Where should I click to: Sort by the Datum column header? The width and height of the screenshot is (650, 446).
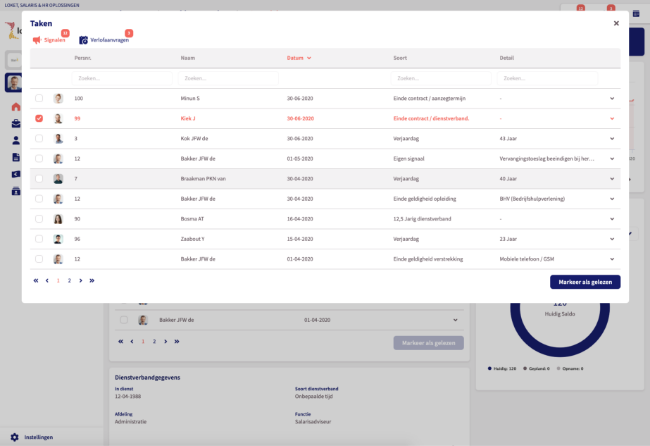pos(298,58)
